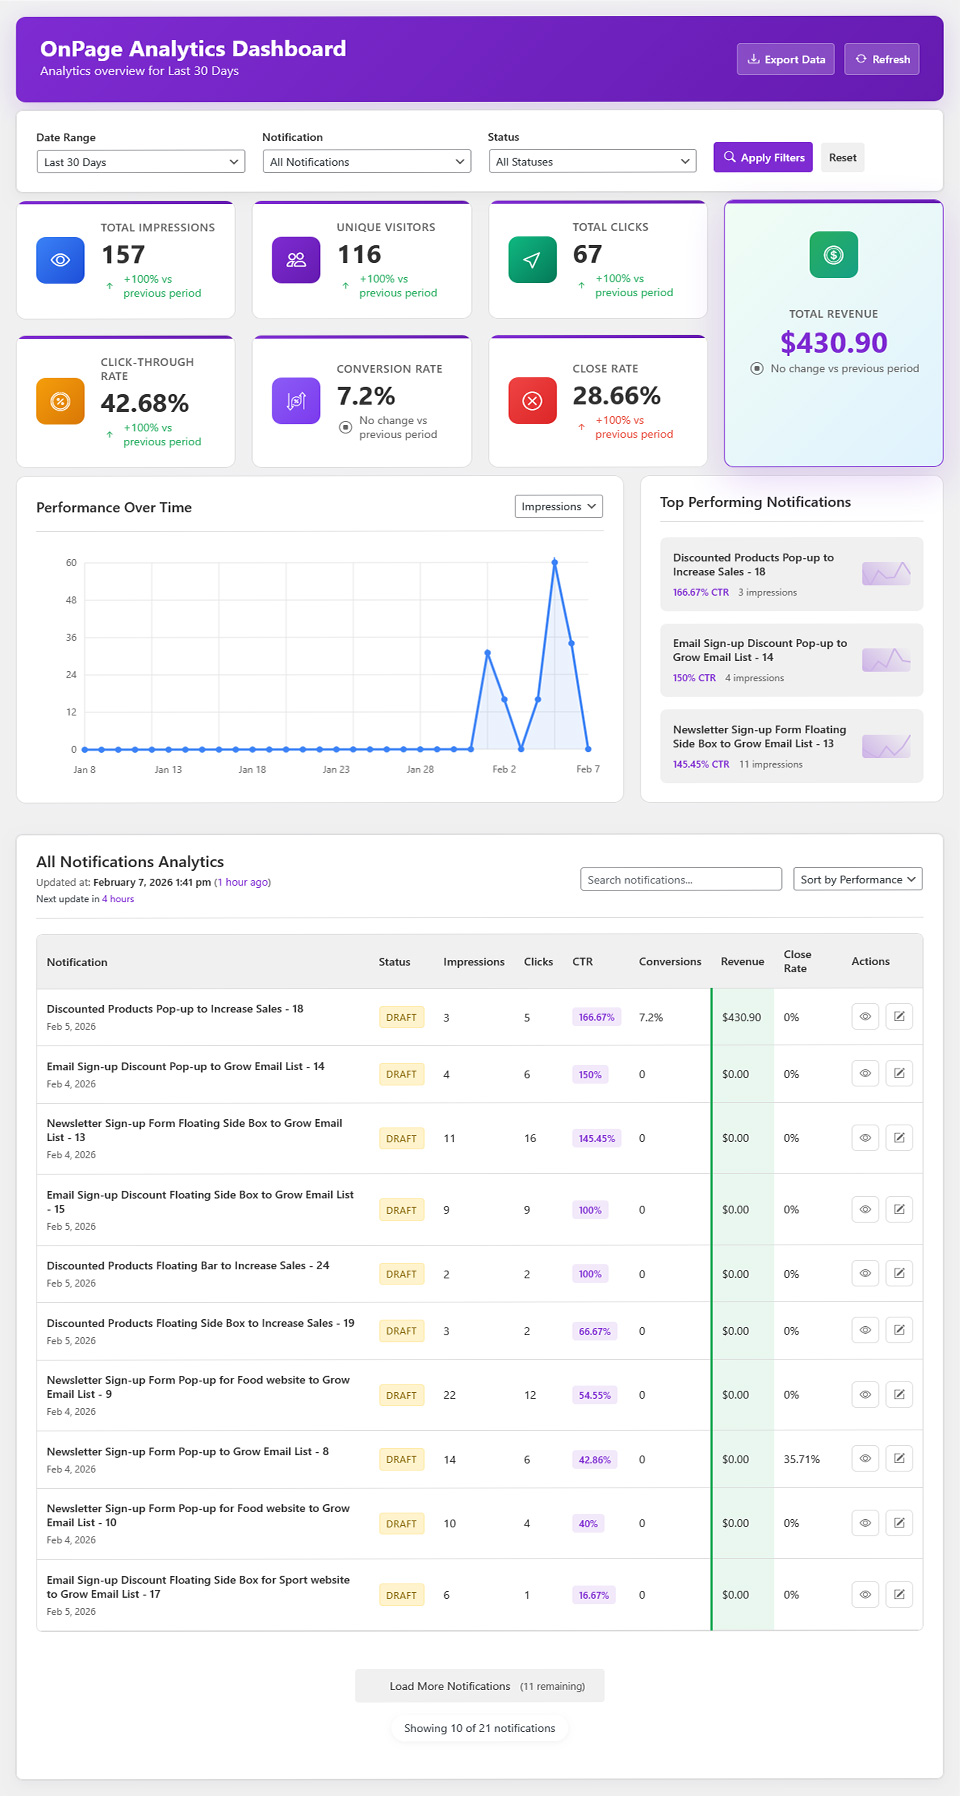The image size is (960, 1796).
Task: Click the Conversion Rate purple icon
Action: [296, 401]
